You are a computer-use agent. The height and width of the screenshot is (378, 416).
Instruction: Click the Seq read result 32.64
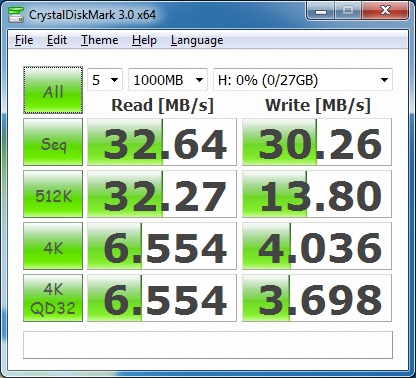(162, 142)
